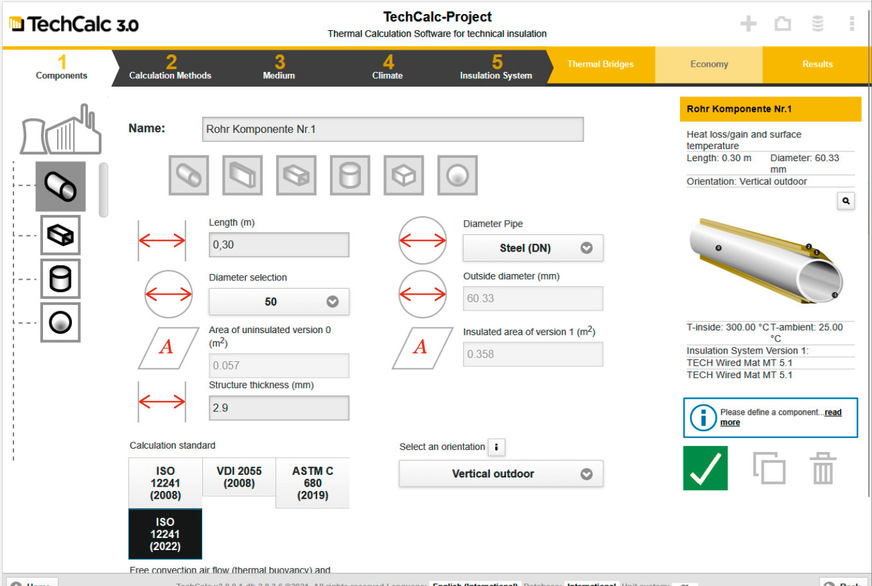This screenshot has height=586, width=872.
Task: Click the uninsulated area field showing 0.057
Action: 279,365
